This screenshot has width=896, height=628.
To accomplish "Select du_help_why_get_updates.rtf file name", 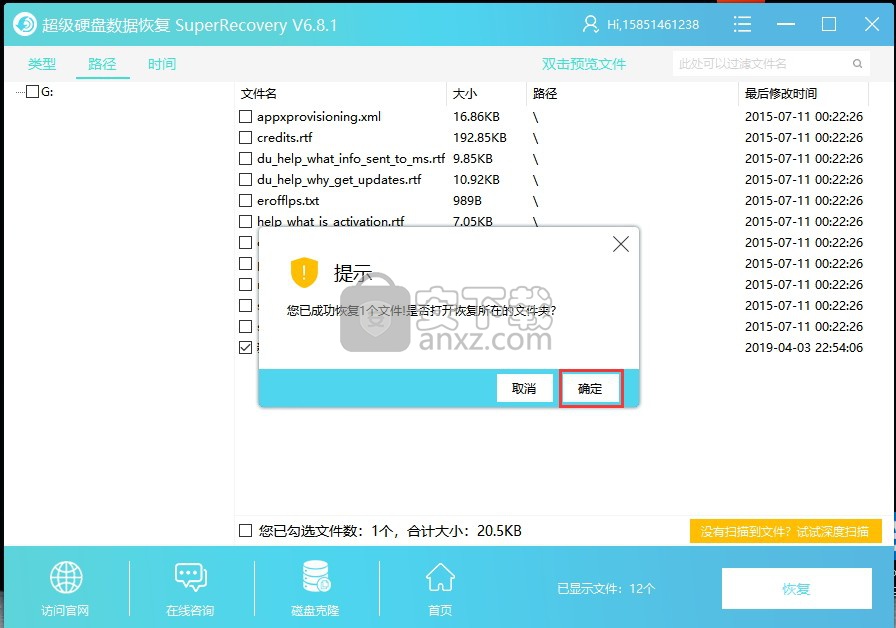I will [339, 179].
